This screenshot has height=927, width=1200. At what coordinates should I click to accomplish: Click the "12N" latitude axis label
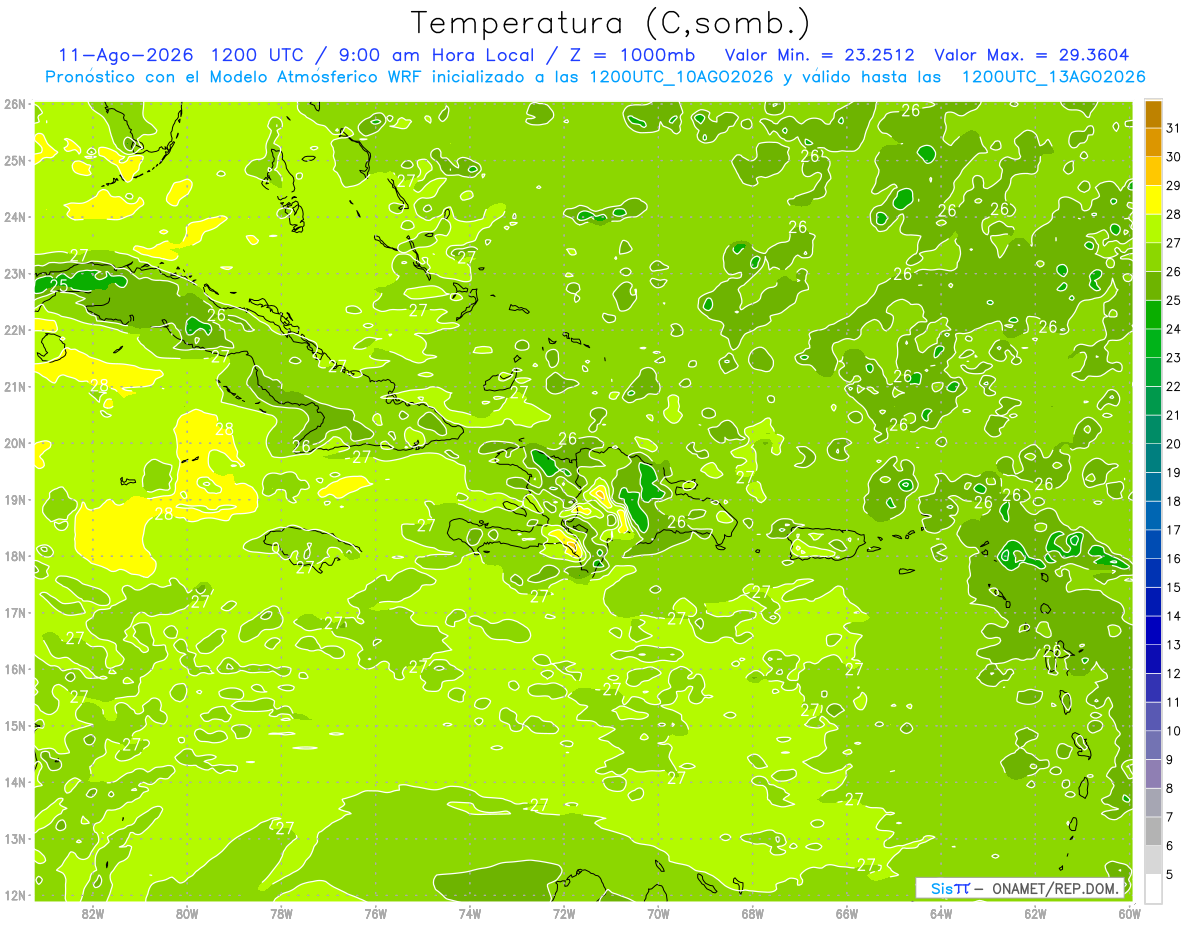point(15,895)
